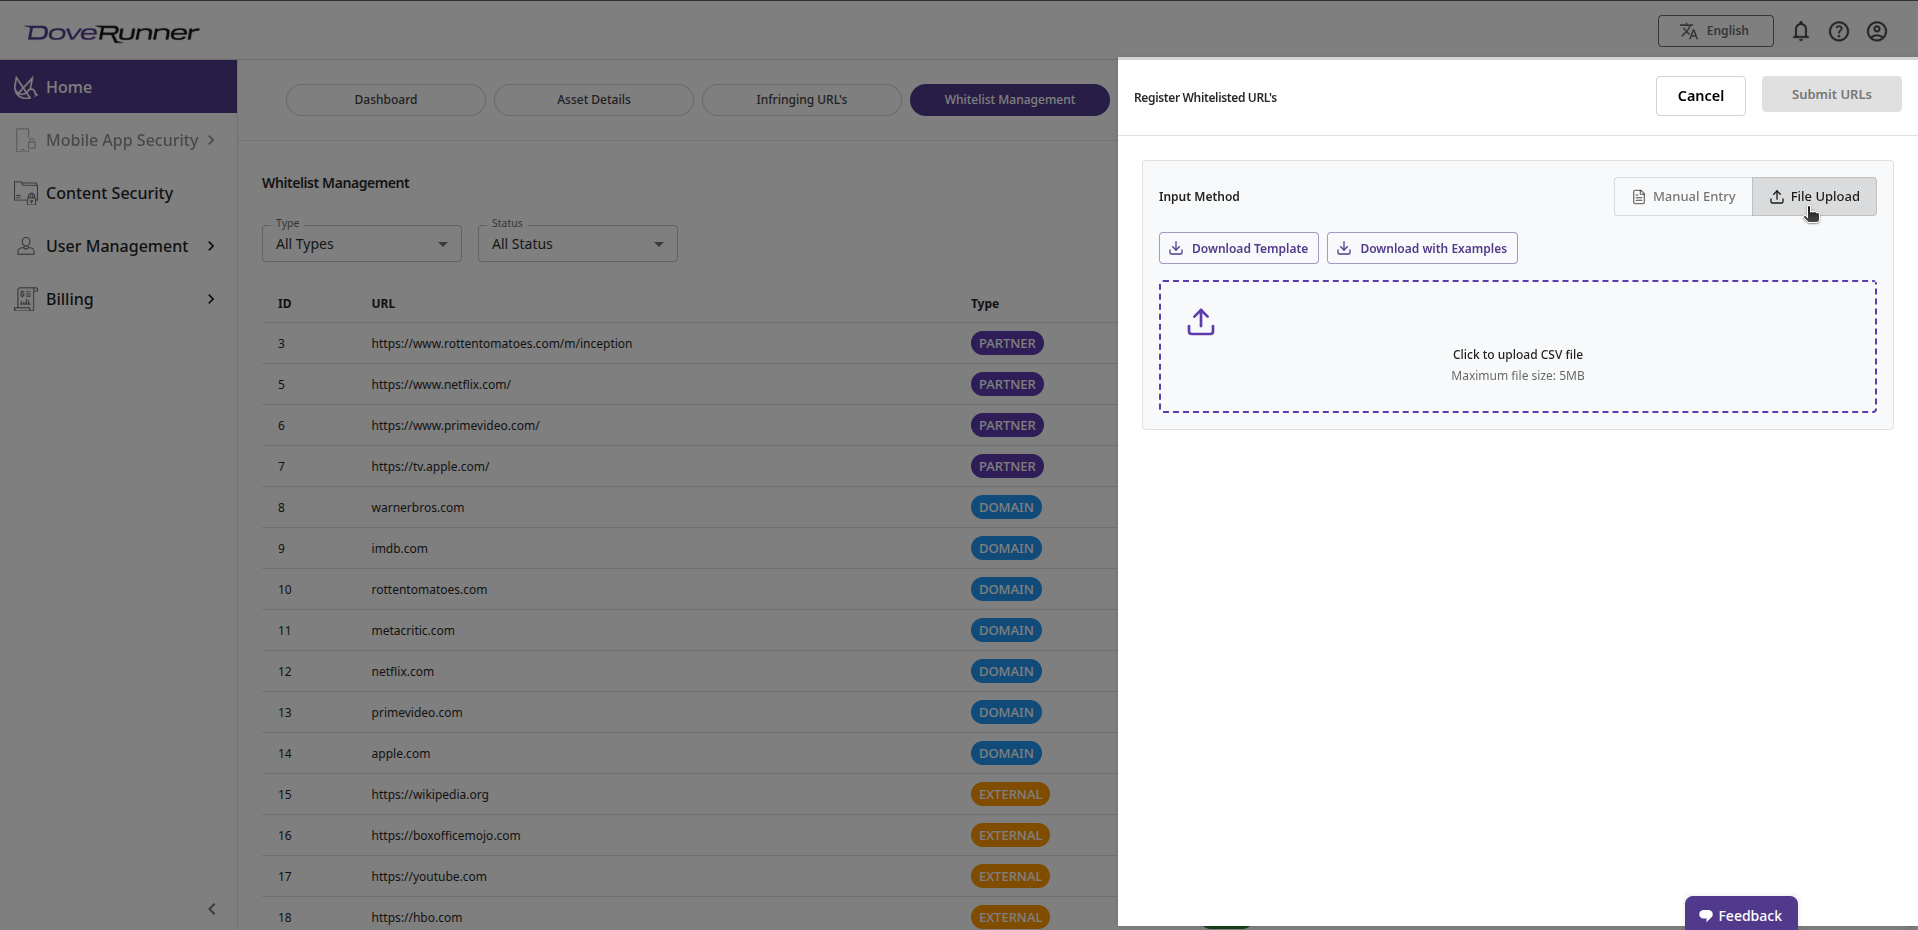This screenshot has width=1918, height=930.
Task: Click Download with Examples
Action: [1422, 248]
